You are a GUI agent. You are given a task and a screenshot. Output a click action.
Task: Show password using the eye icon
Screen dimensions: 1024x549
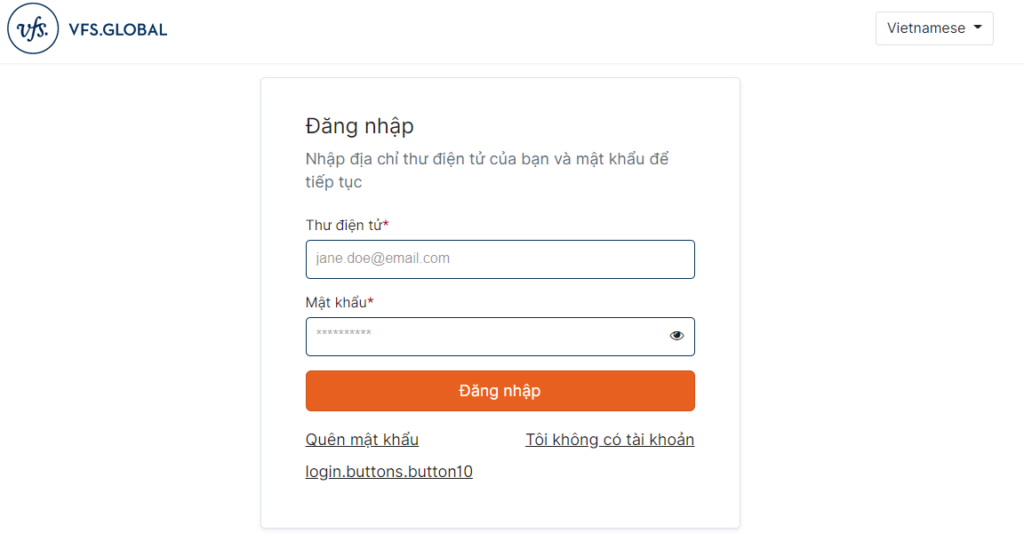click(x=677, y=336)
